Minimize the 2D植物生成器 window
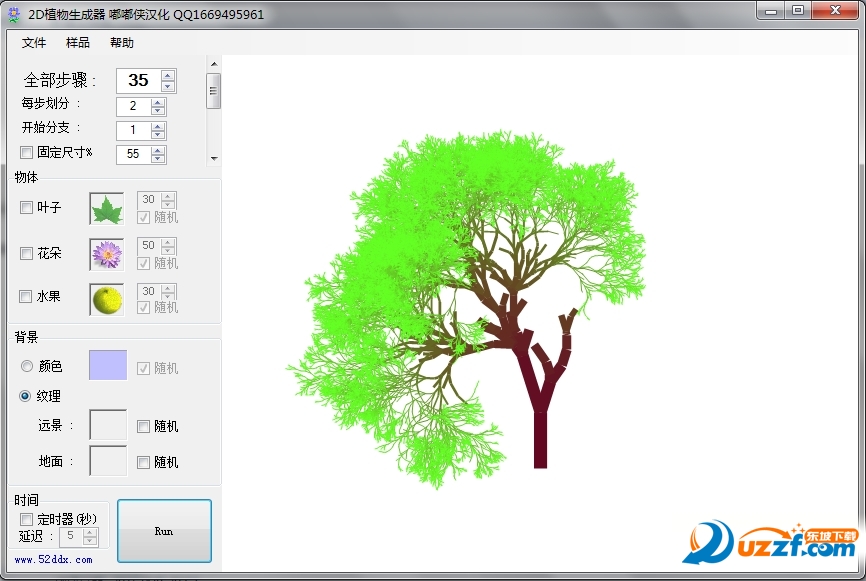 tap(772, 11)
